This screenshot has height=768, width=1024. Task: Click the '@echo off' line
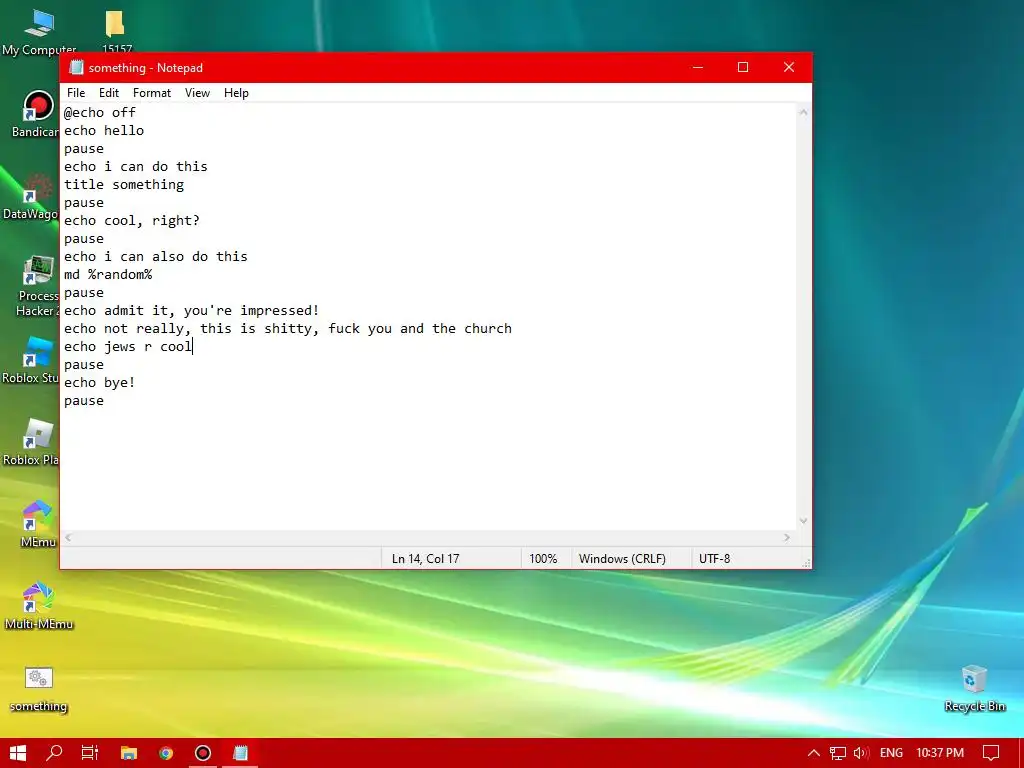click(99, 112)
